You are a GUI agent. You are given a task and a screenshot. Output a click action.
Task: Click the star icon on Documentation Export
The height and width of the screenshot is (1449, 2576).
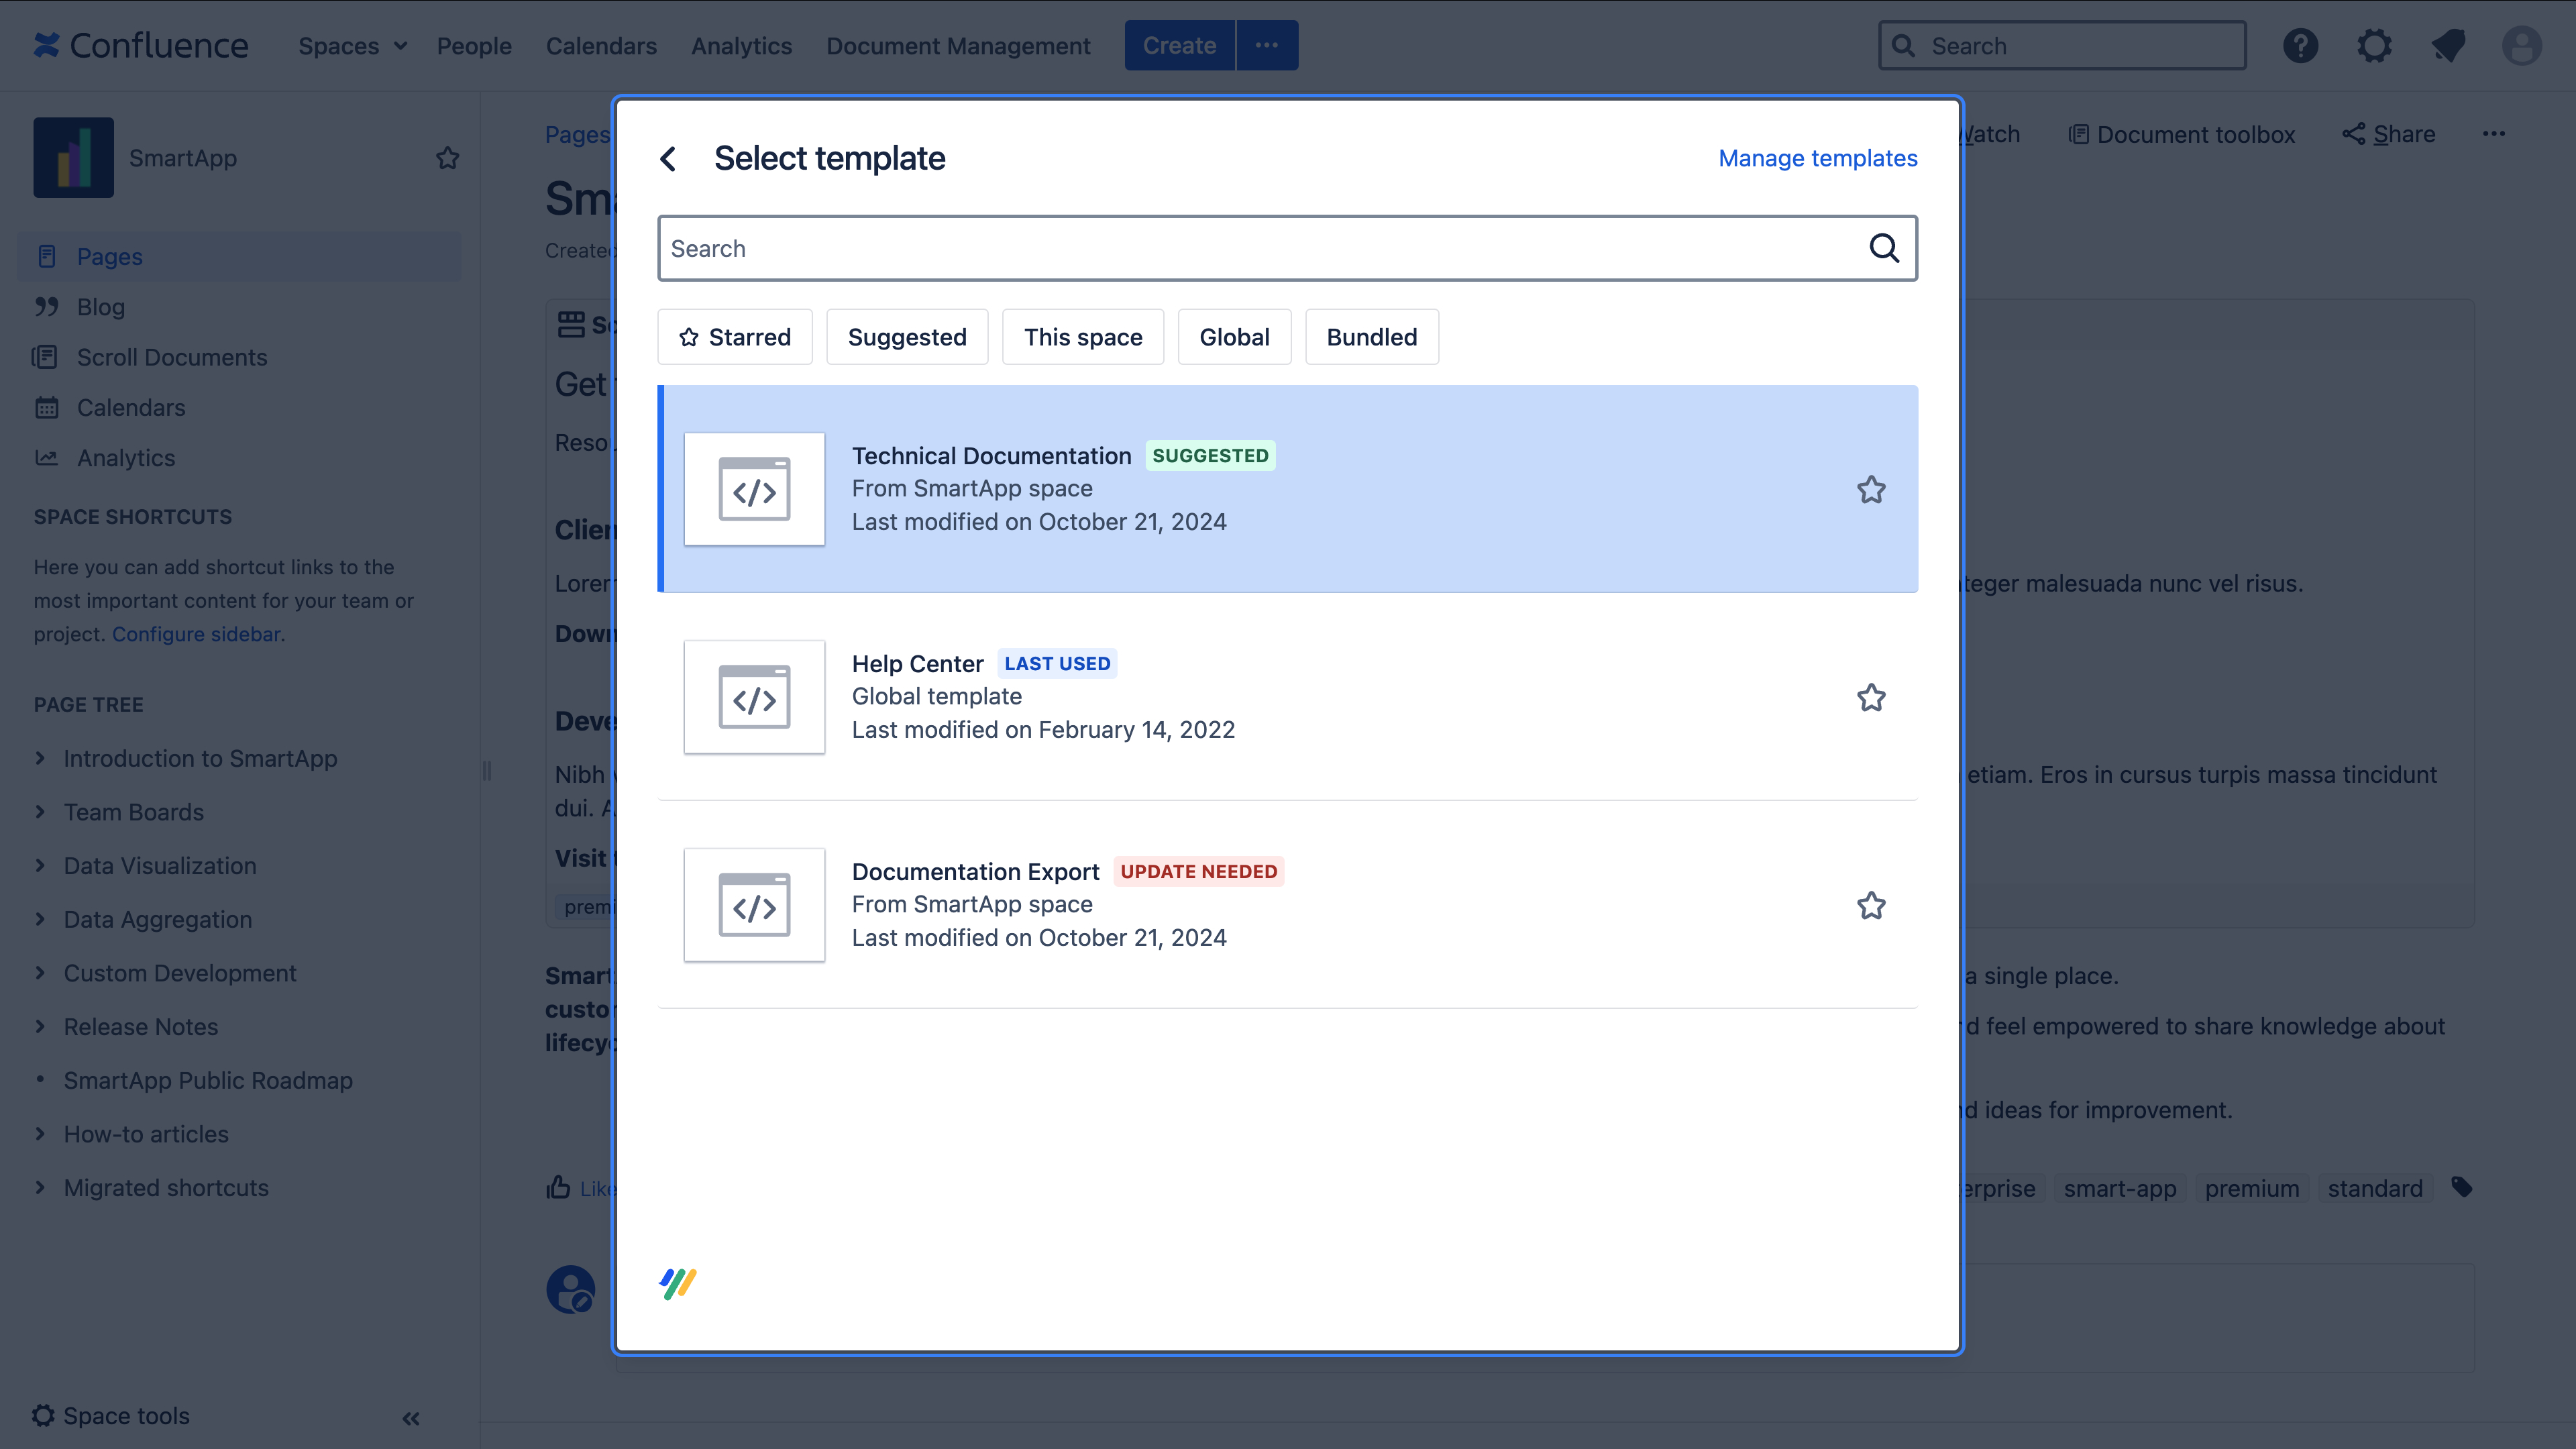(1870, 904)
